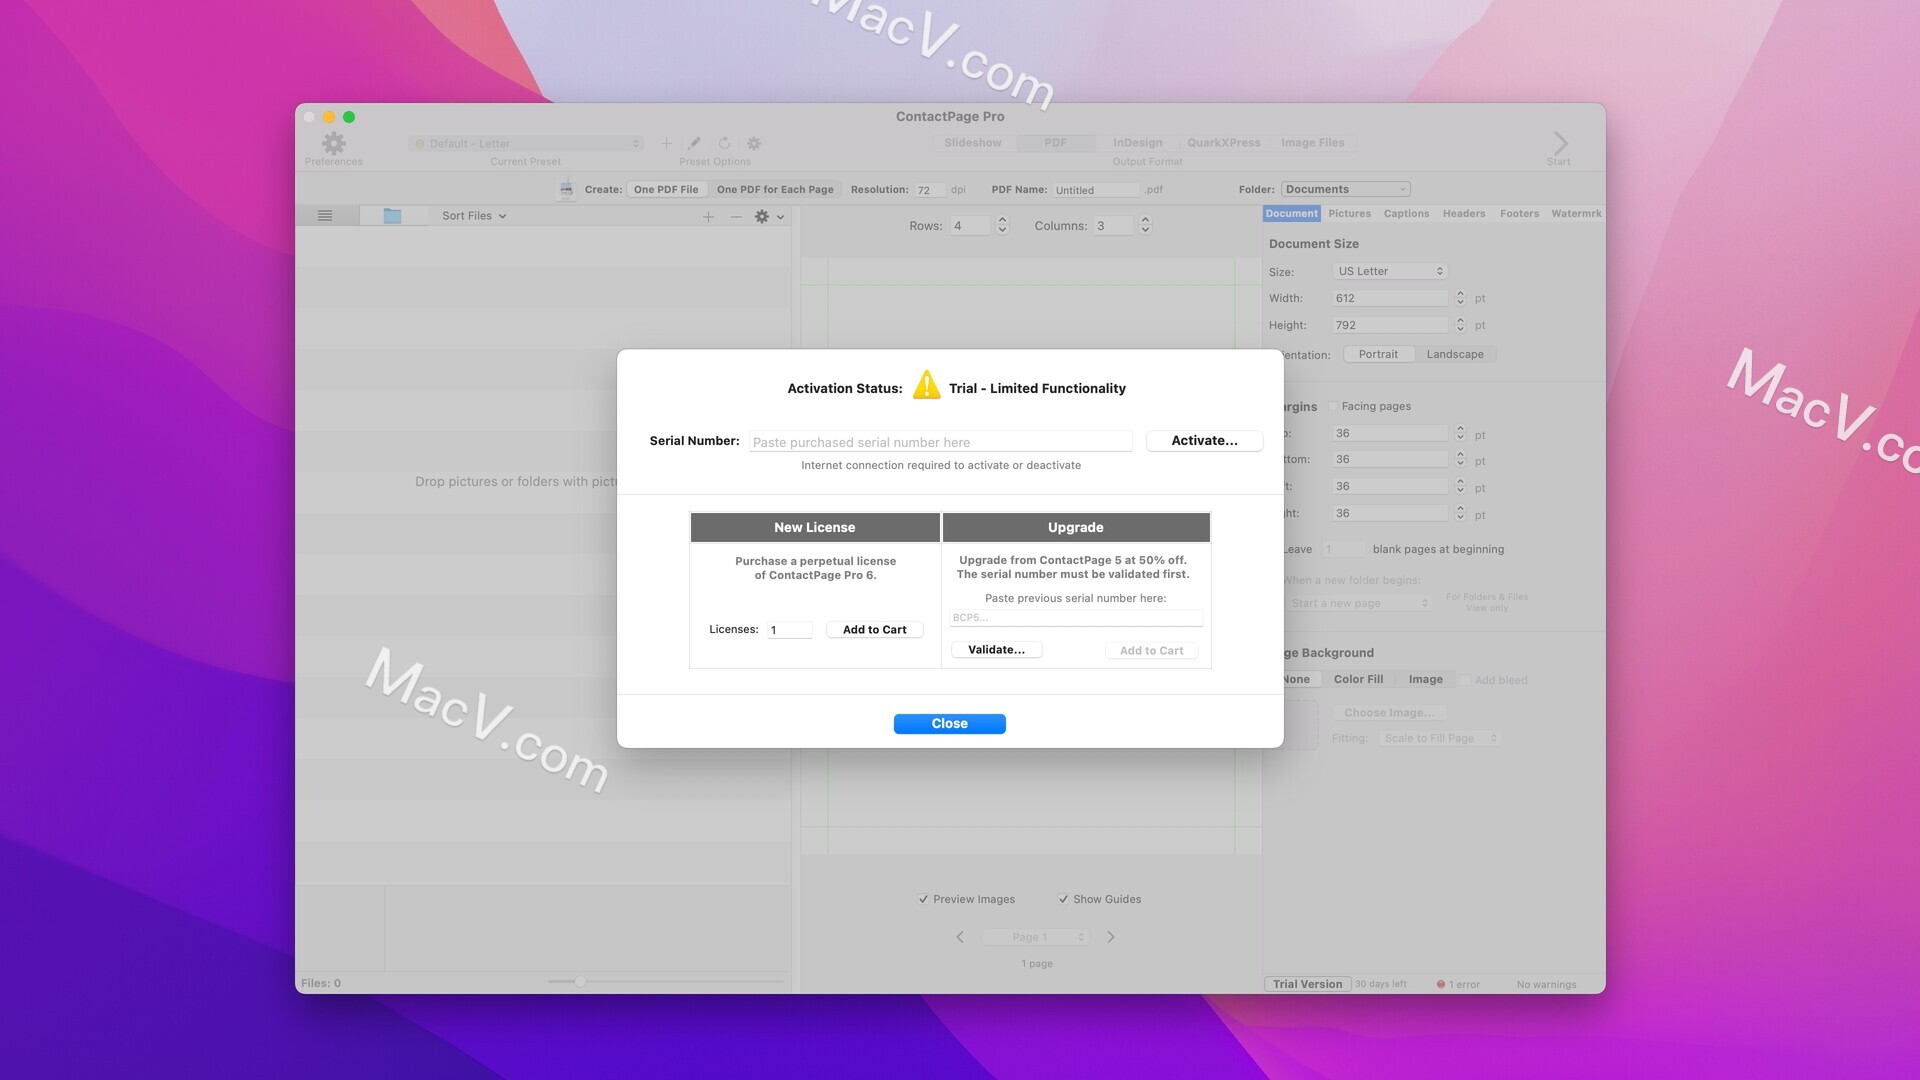The height and width of the screenshot is (1080, 1920).
Task: Click the Licenses quantity field
Action: tap(790, 629)
